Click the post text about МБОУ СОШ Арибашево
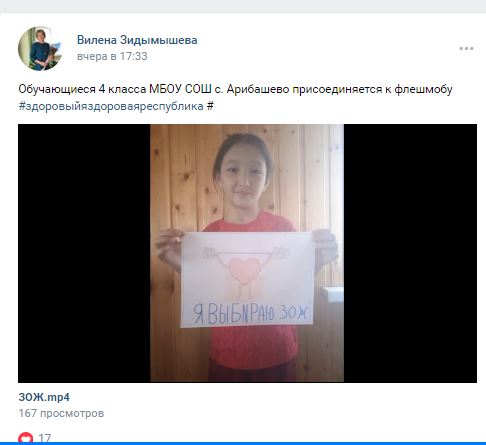The image size is (486, 445). click(235, 89)
